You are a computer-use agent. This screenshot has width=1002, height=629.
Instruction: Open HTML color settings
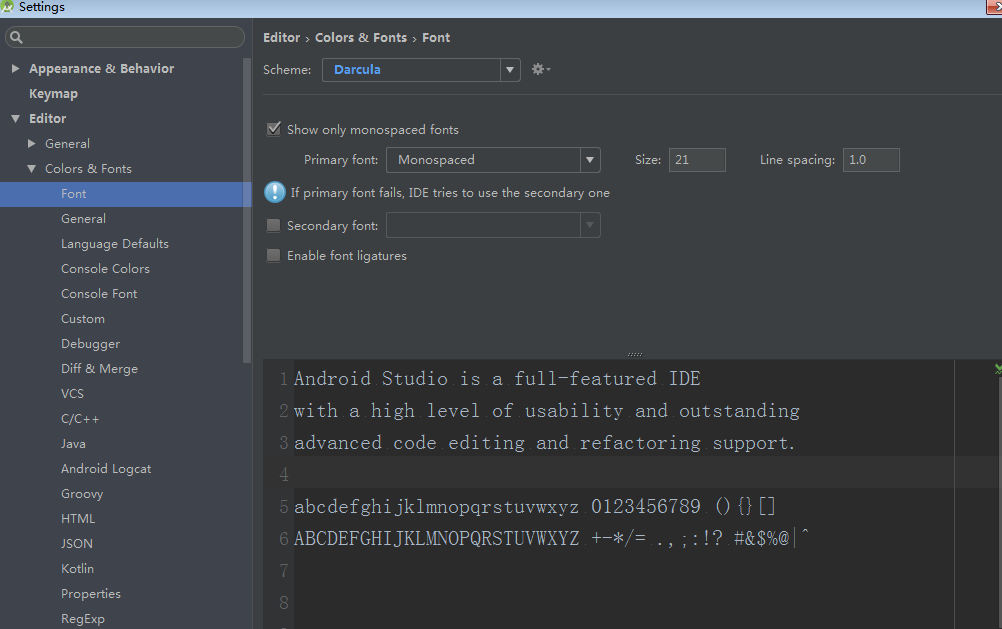(x=78, y=518)
